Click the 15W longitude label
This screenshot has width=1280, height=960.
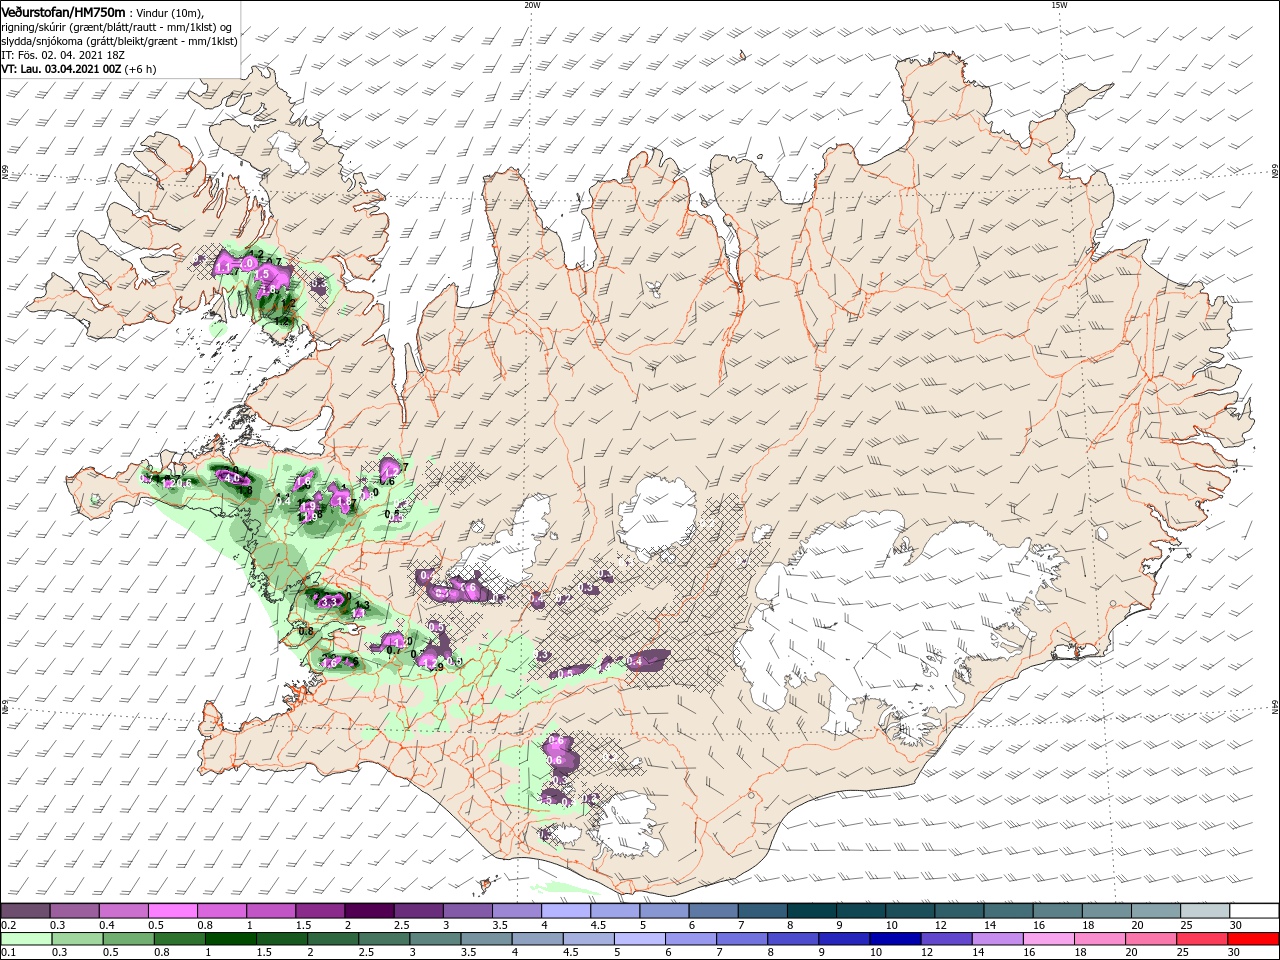coord(1058,5)
